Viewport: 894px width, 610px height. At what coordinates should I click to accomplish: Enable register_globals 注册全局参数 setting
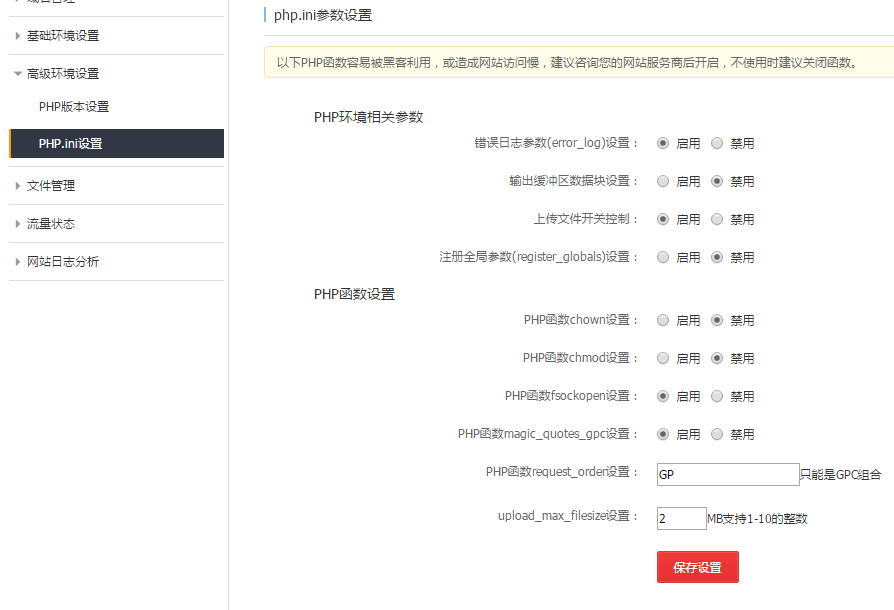[663, 258]
